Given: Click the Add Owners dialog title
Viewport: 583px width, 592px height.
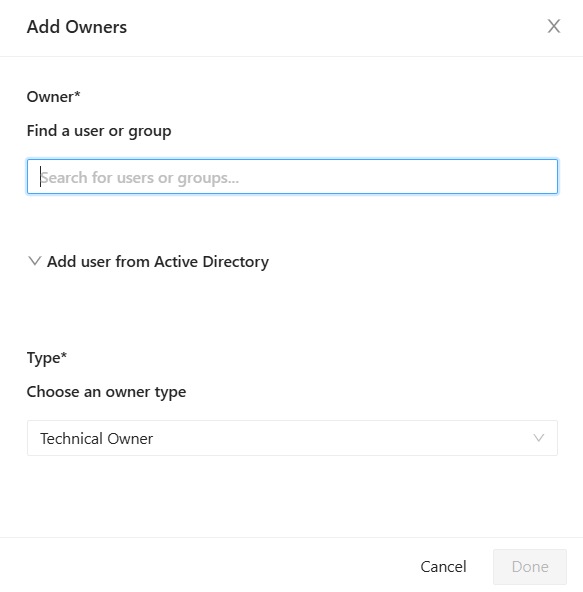Looking at the screenshot, I should (77, 27).
